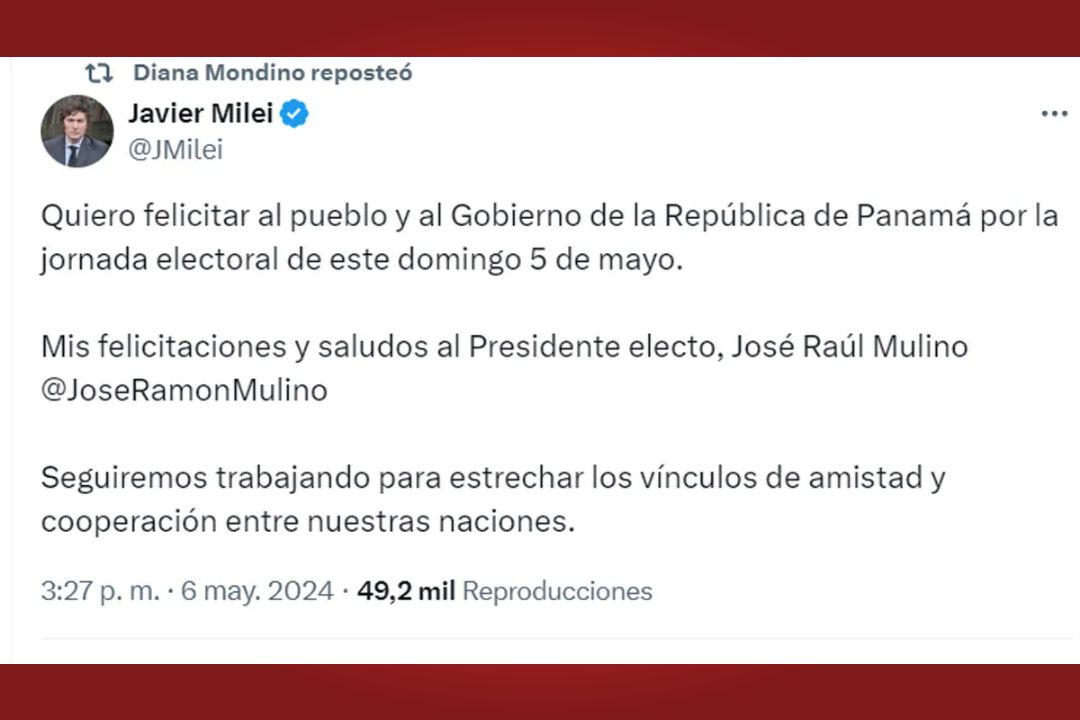Click the repost arrows icon
Viewport: 1080px width, 720px height.
point(98,73)
